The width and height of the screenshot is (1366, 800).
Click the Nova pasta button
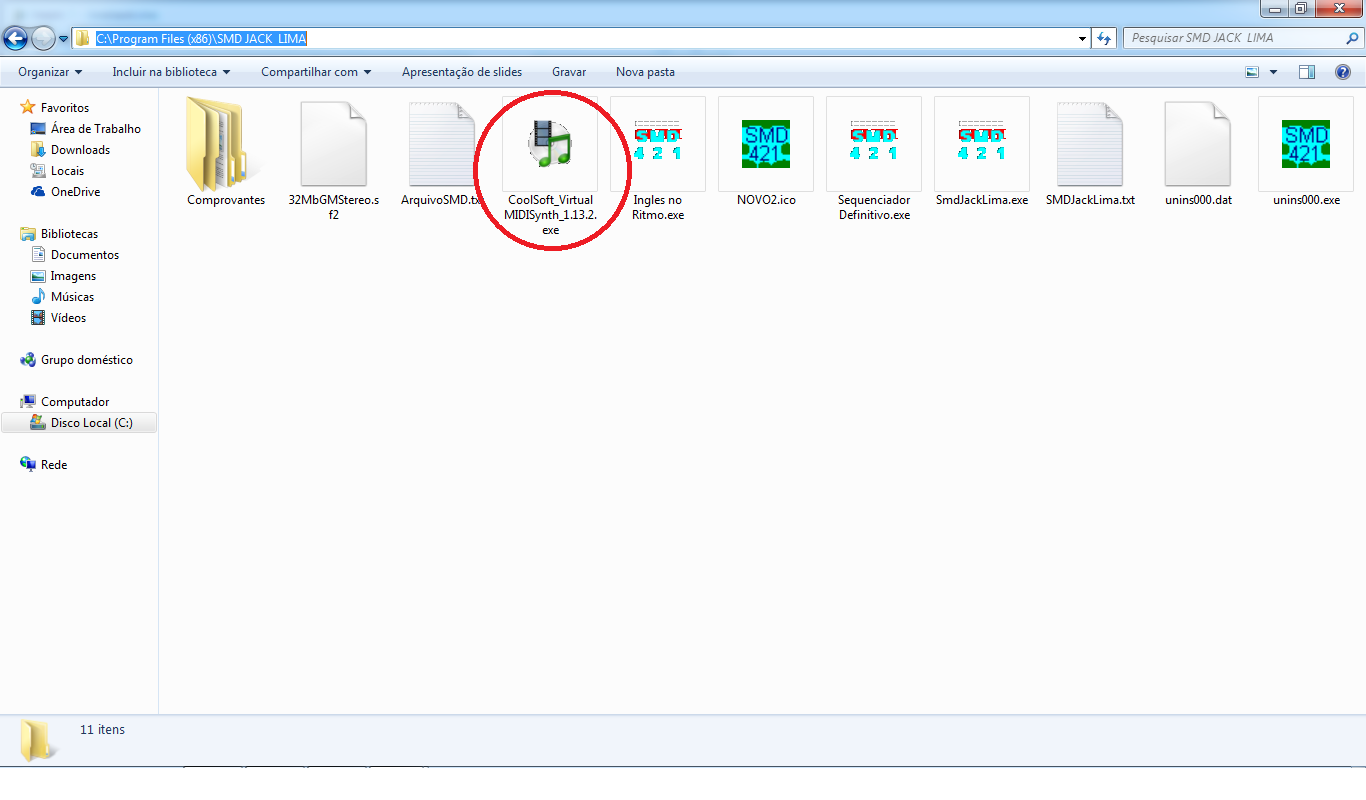(x=645, y=72)
